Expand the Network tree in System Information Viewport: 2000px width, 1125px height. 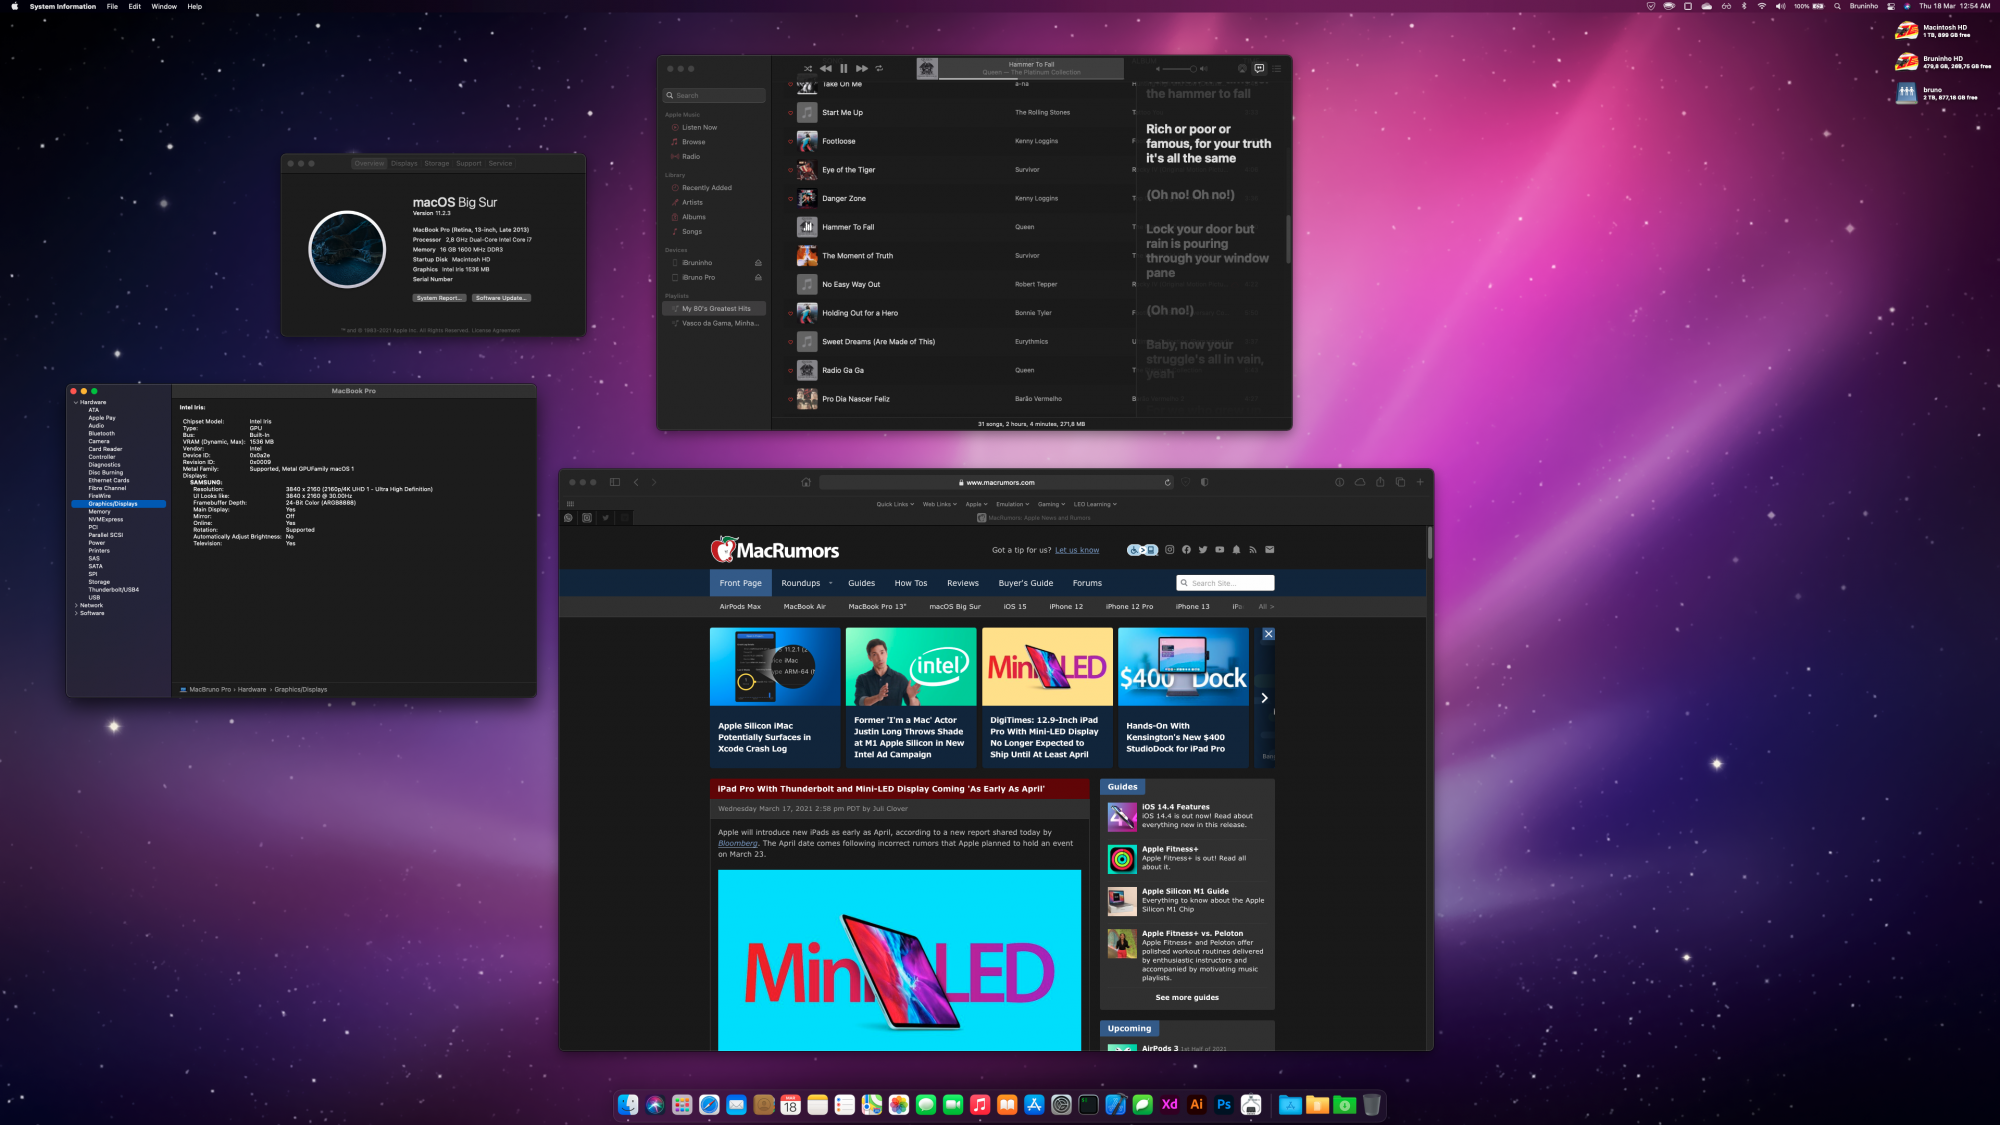[x=76, y=605]
